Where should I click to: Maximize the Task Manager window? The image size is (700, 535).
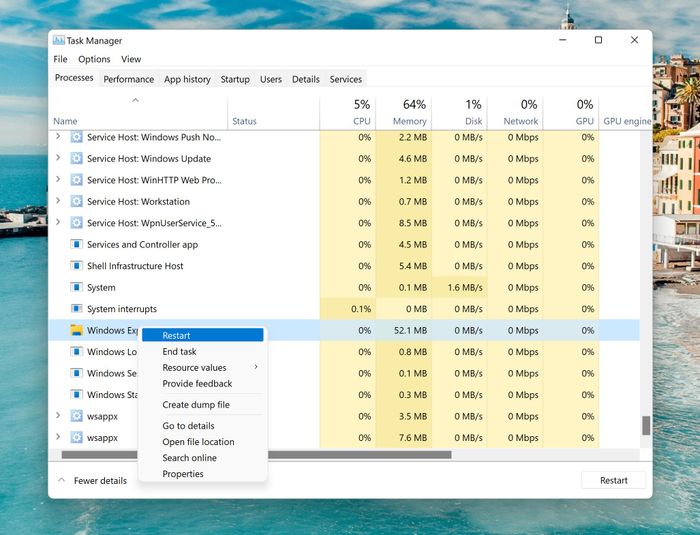(x=598, y=40)
